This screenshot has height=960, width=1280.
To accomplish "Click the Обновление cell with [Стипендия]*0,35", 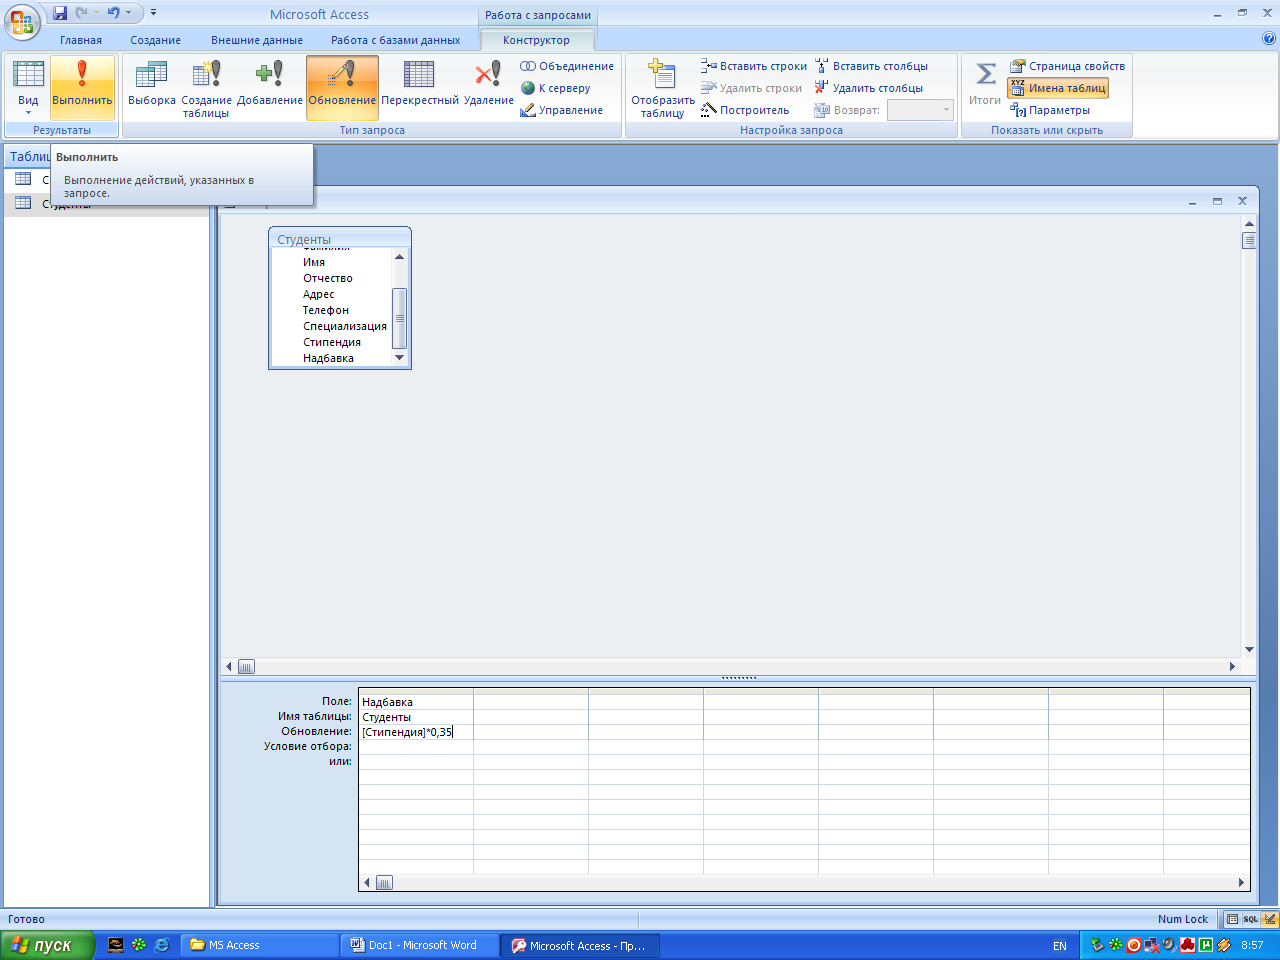I will [416, 732].
